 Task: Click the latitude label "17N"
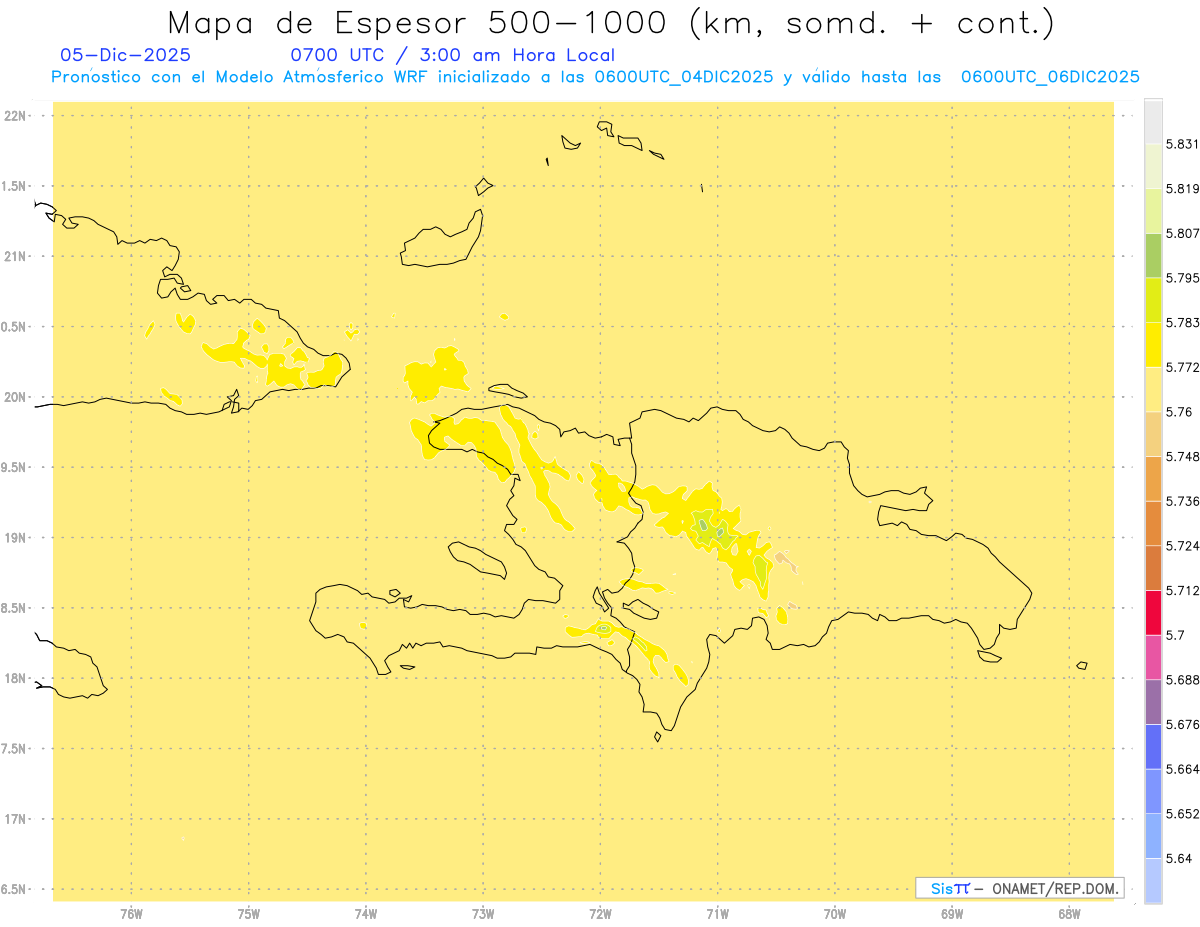click(x=14, y=819)
